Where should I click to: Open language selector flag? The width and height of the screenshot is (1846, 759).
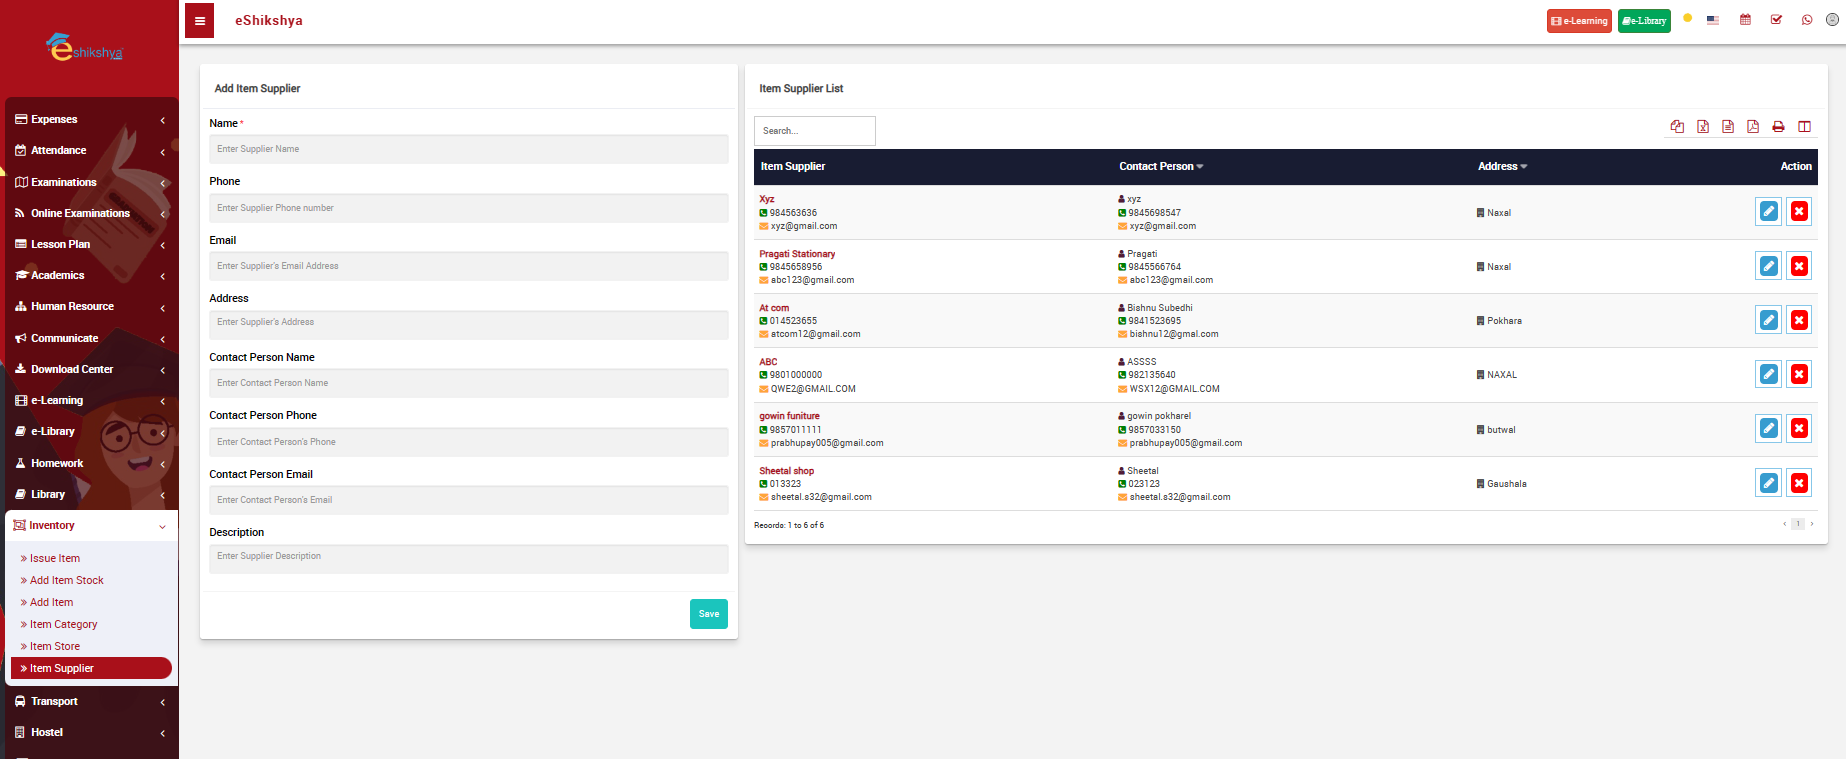click(x=1712, y=20)
